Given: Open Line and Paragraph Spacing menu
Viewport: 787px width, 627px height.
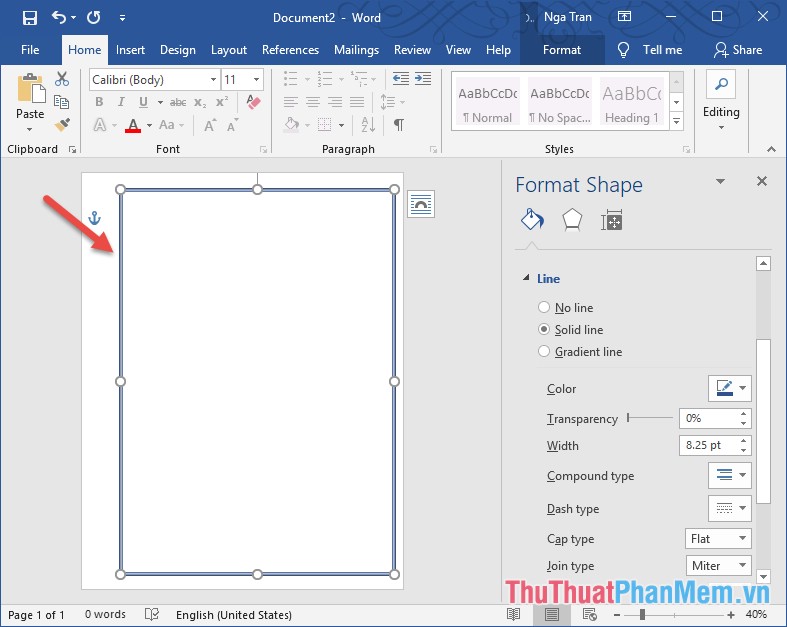Looking at the screenshot, I should click(x=391, y=102).
